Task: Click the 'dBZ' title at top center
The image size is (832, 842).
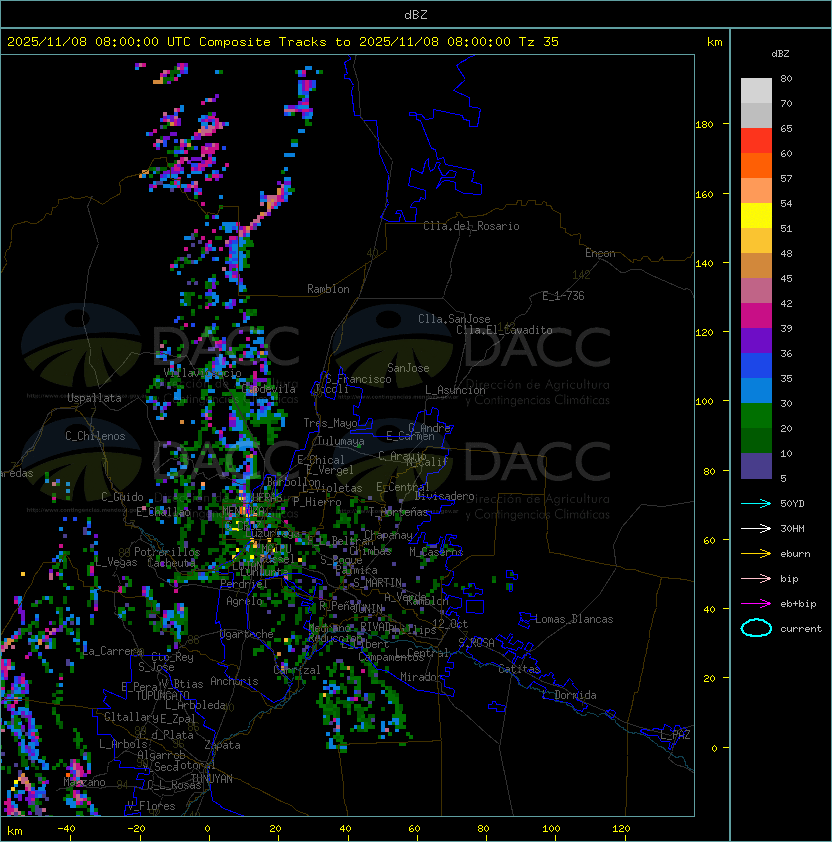Action: pos(416,14)
